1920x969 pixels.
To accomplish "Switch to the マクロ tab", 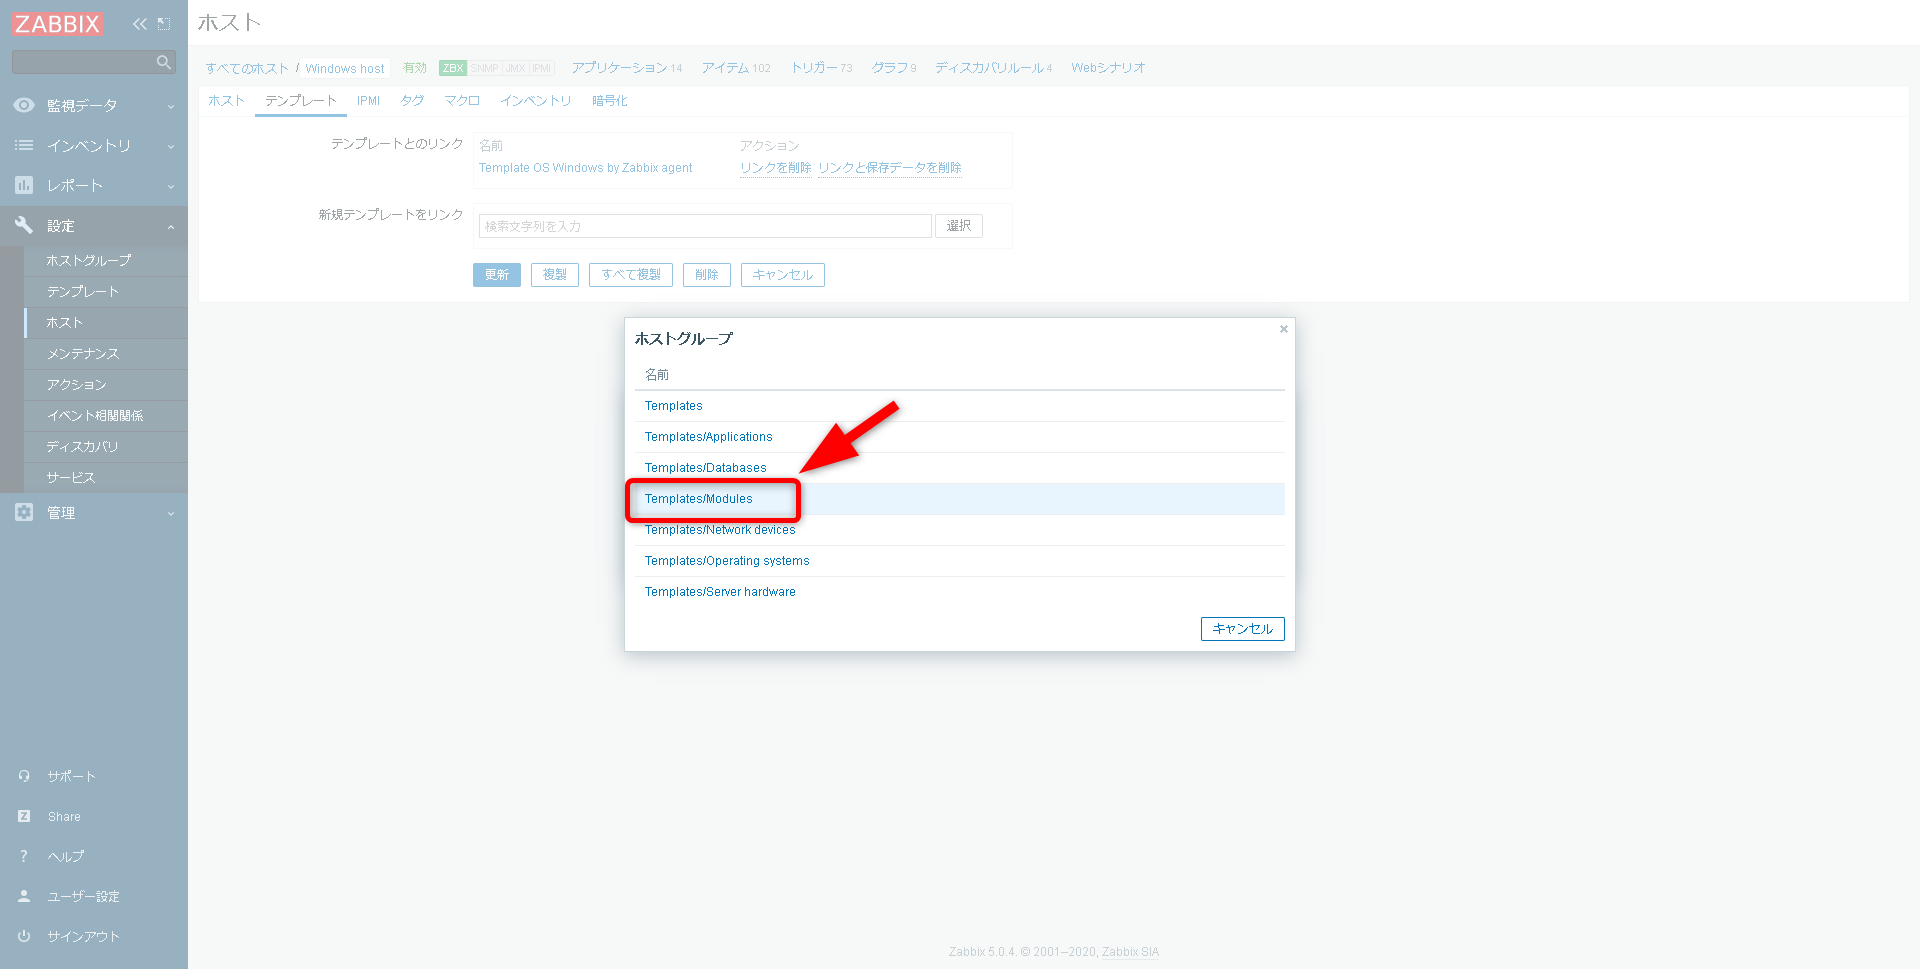I will click(462, 100).
